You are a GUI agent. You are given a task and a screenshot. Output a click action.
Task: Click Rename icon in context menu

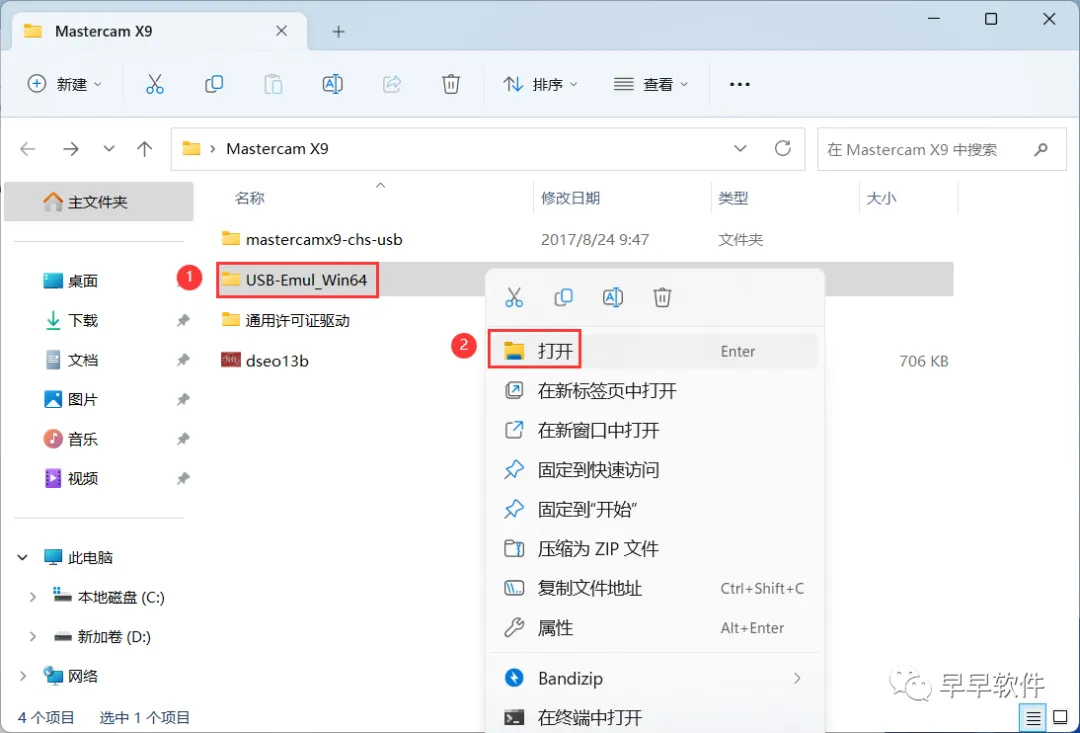pos(613,297)
